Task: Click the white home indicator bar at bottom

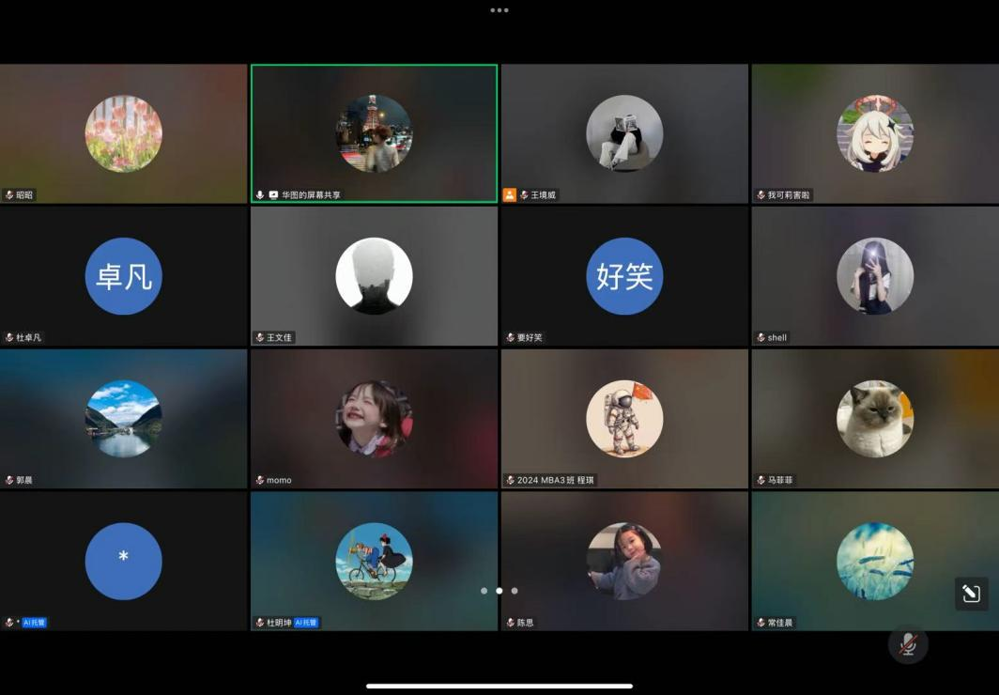Action: (x=499, y=686)
